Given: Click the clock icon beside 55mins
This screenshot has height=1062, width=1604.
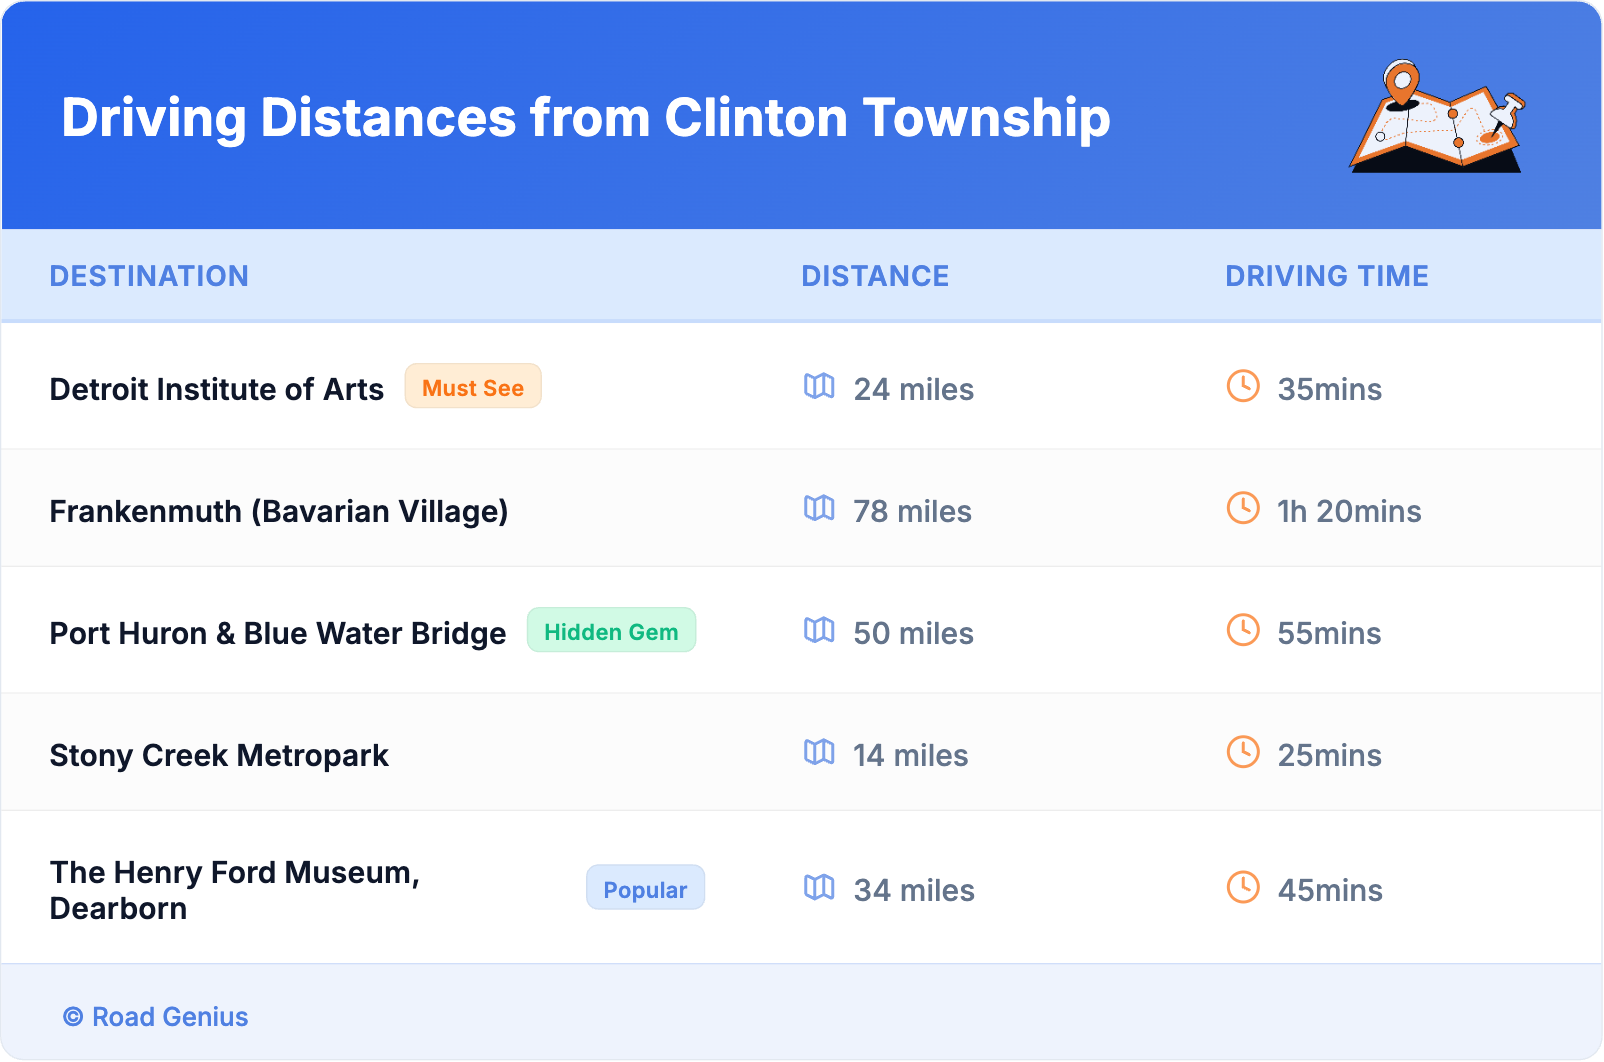Looking at the screenshot, I should click(x=1243, y=630).
